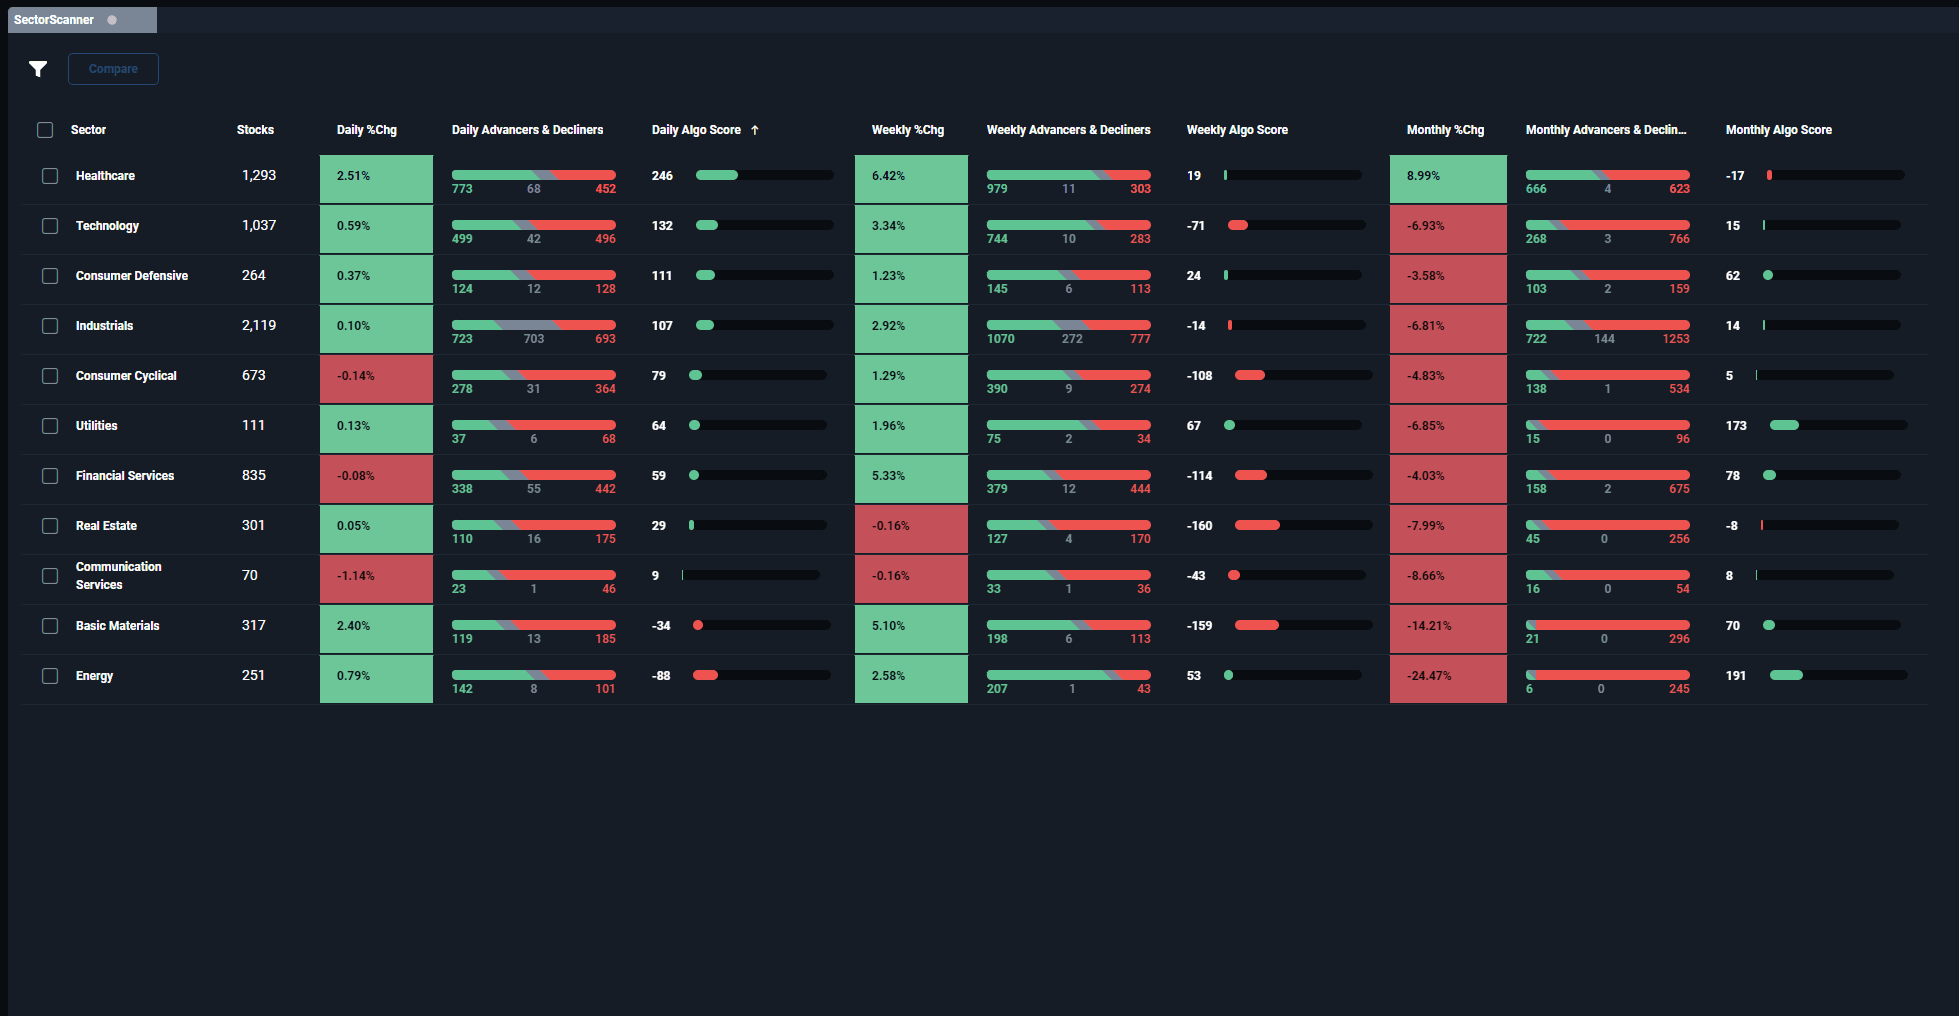Viewport: 1959px width, 1016px height.
Task: Open the Utilities sector name
Action: 96,426
